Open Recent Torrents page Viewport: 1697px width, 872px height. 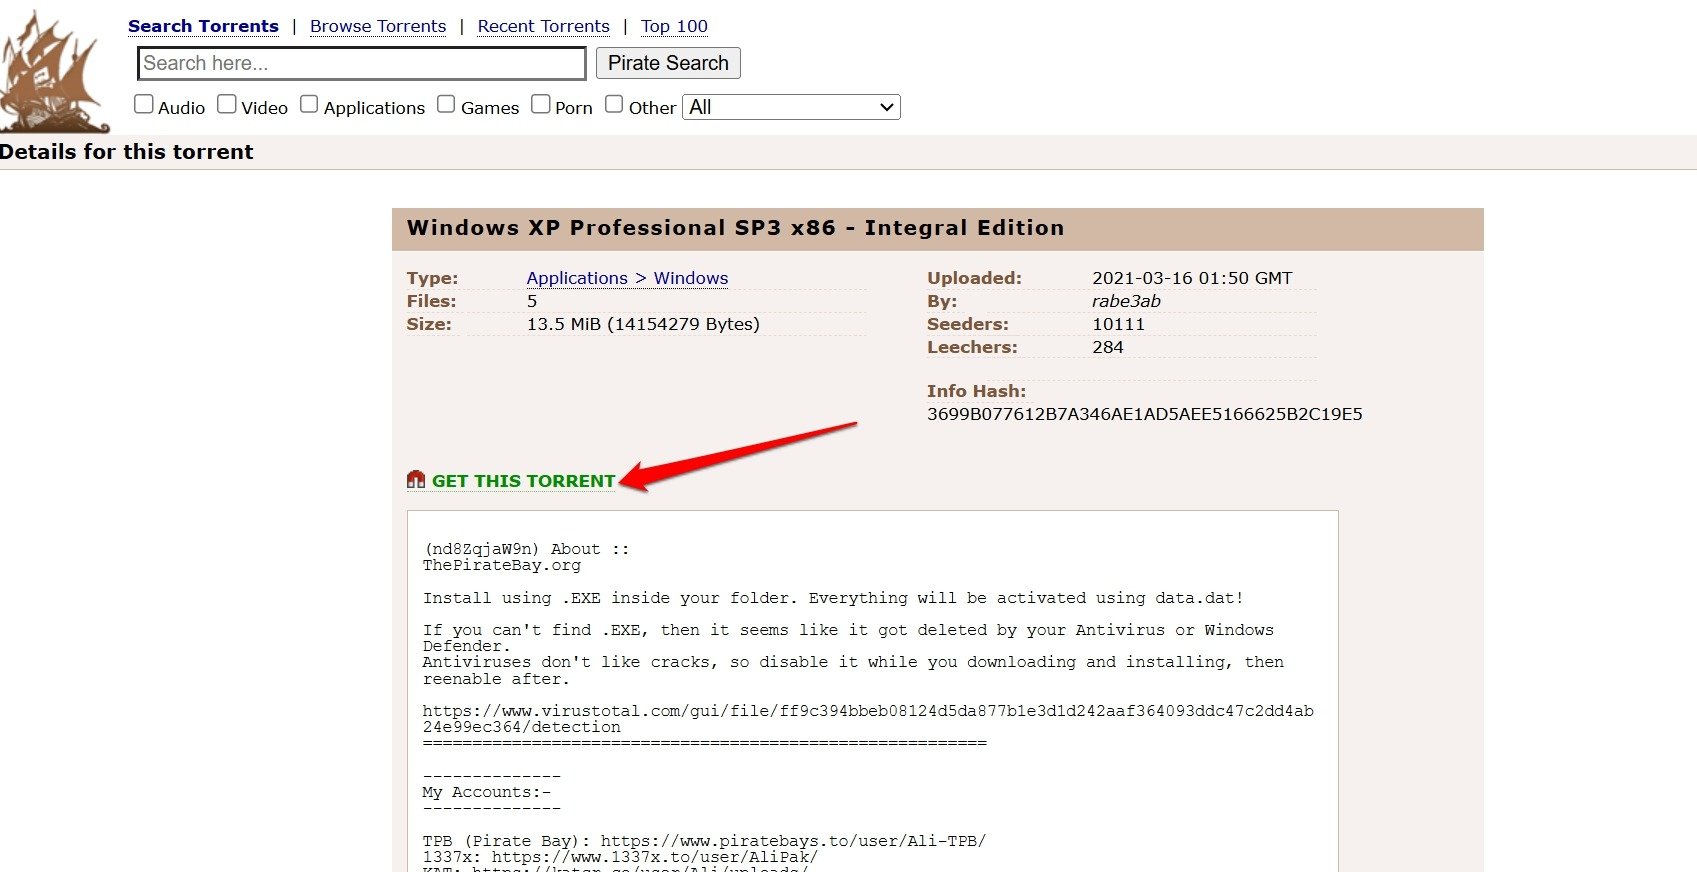543,26
